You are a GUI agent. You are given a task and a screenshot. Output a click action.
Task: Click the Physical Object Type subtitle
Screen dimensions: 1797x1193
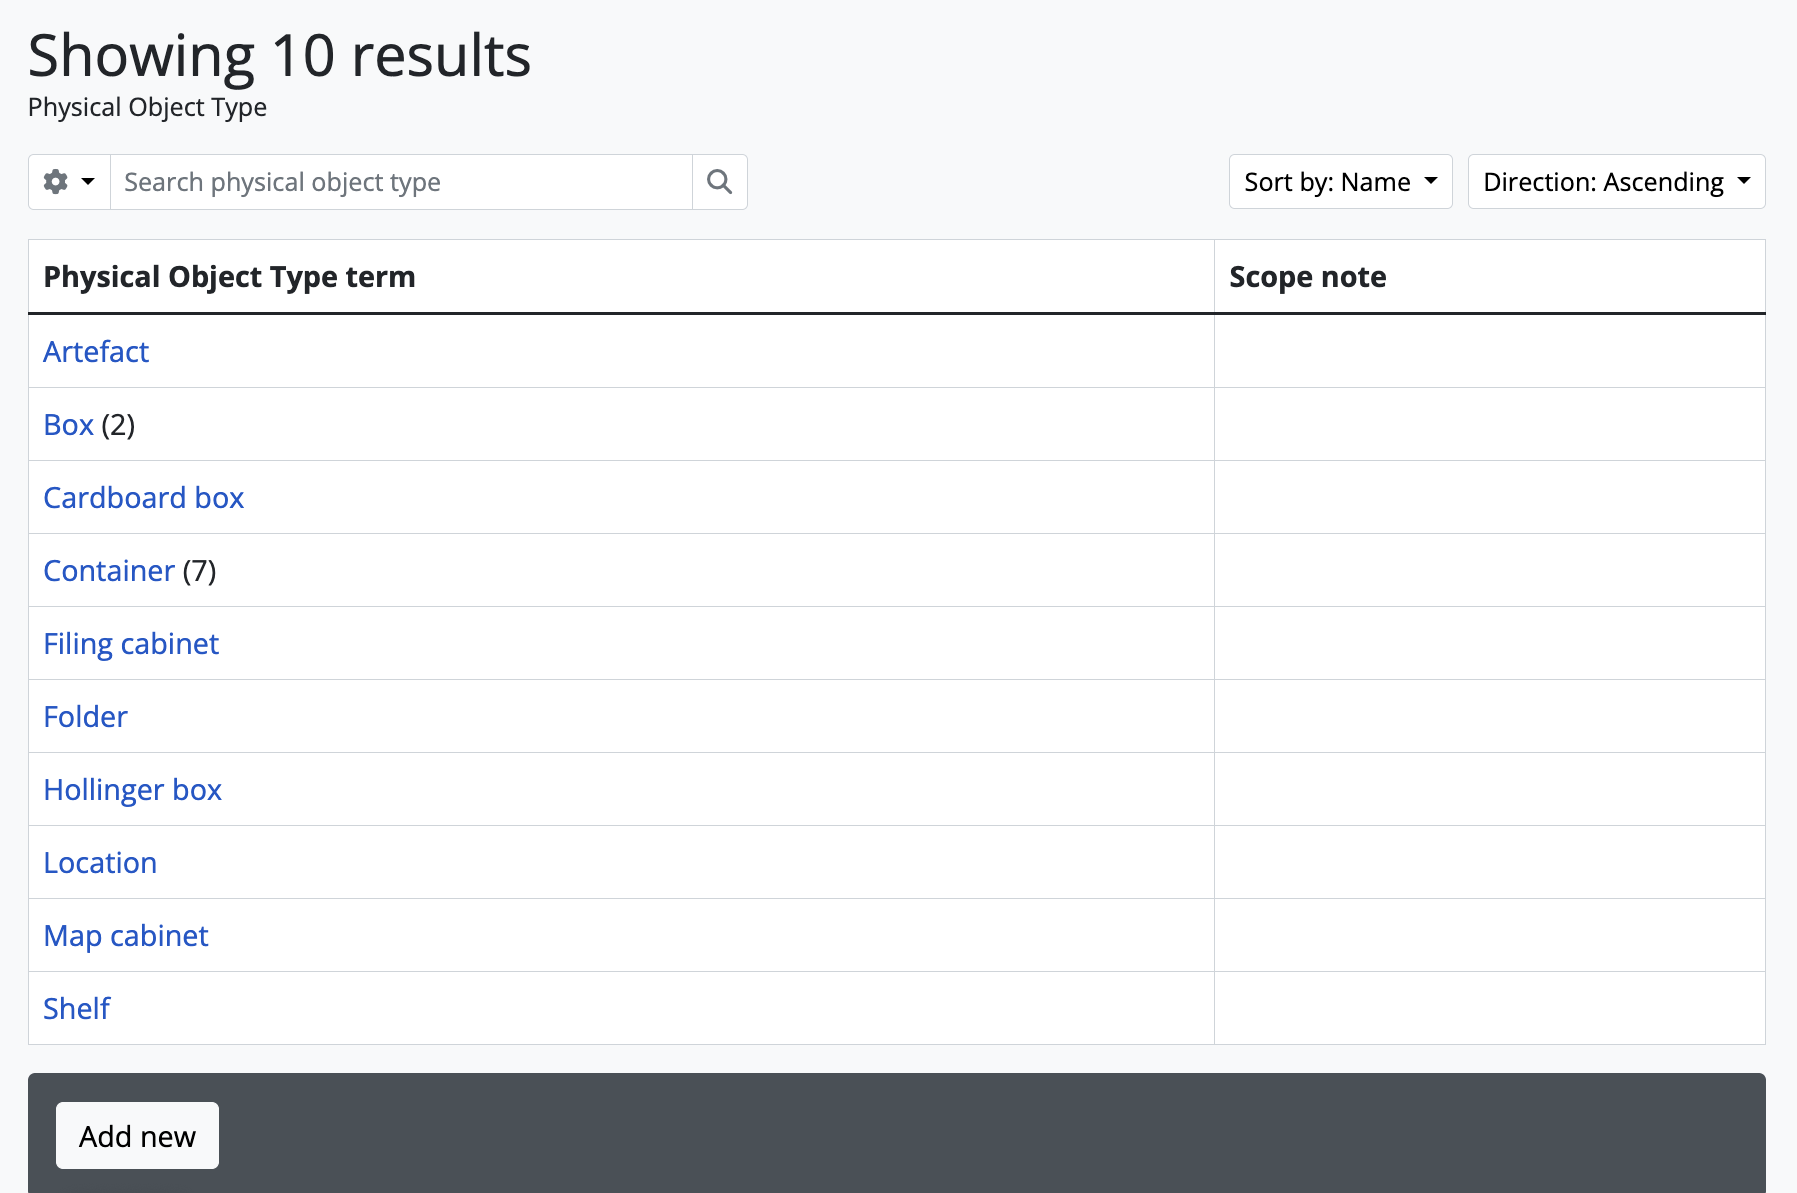[x=147, y=107]
